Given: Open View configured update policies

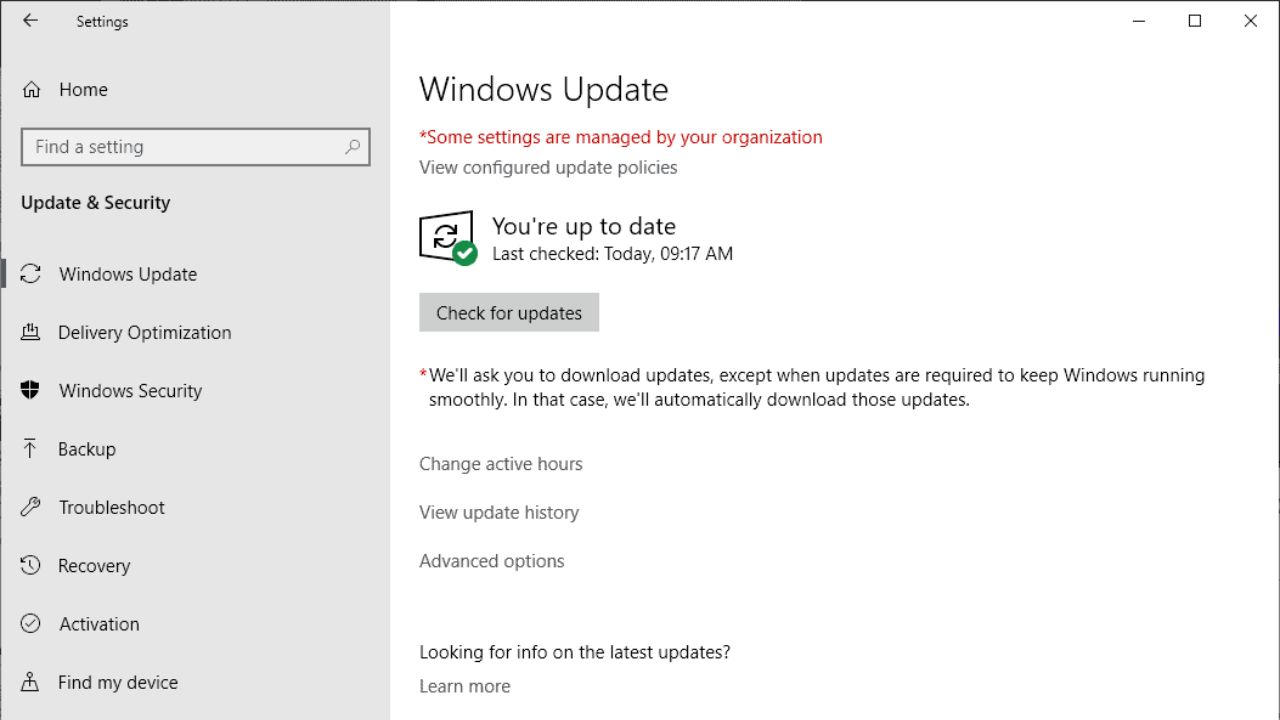Looking at the screenshot, I should (548, 168).
